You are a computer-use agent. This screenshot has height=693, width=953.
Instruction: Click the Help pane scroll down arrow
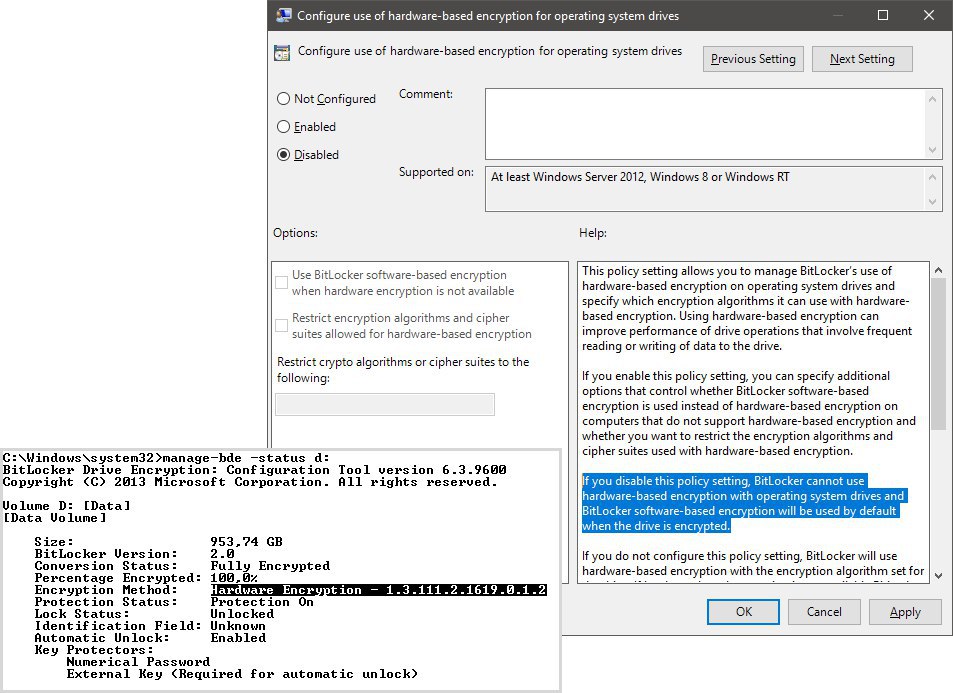(x=938, y=575)
